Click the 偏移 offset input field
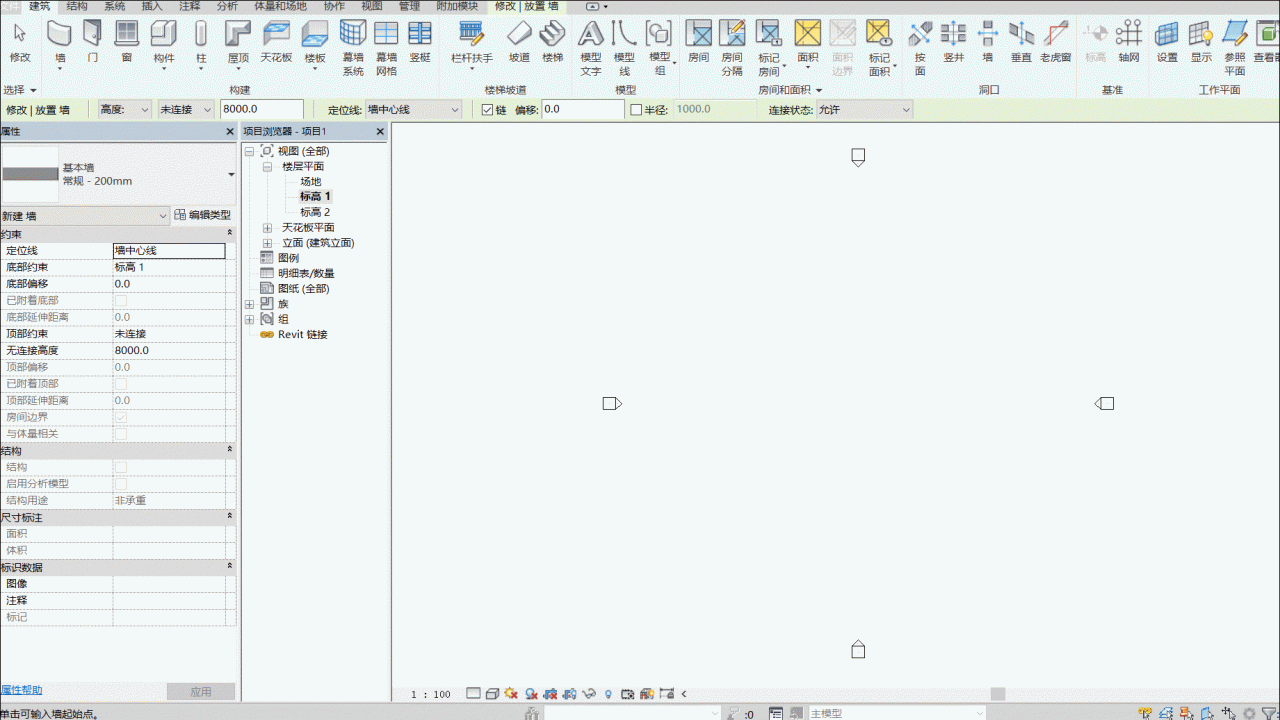Image resolution: width=1280 pixels, height=720 pixels. coord(583,109)
